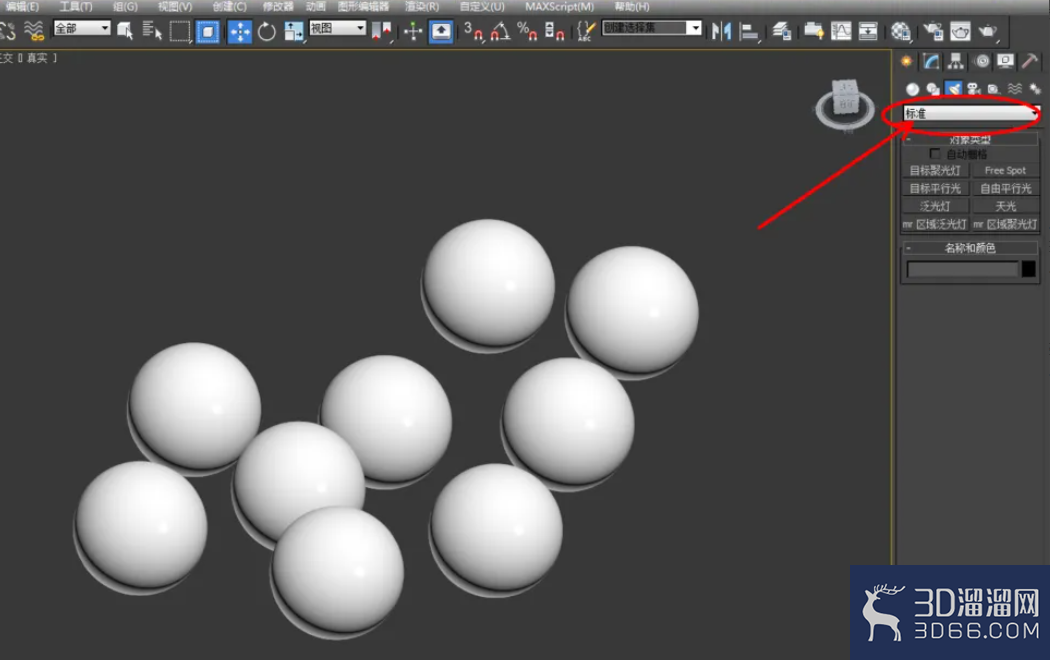The image size is (1050, 660).
Task: Click the Edit Named Selection Sets icon
Action: [x=586, y=31]
